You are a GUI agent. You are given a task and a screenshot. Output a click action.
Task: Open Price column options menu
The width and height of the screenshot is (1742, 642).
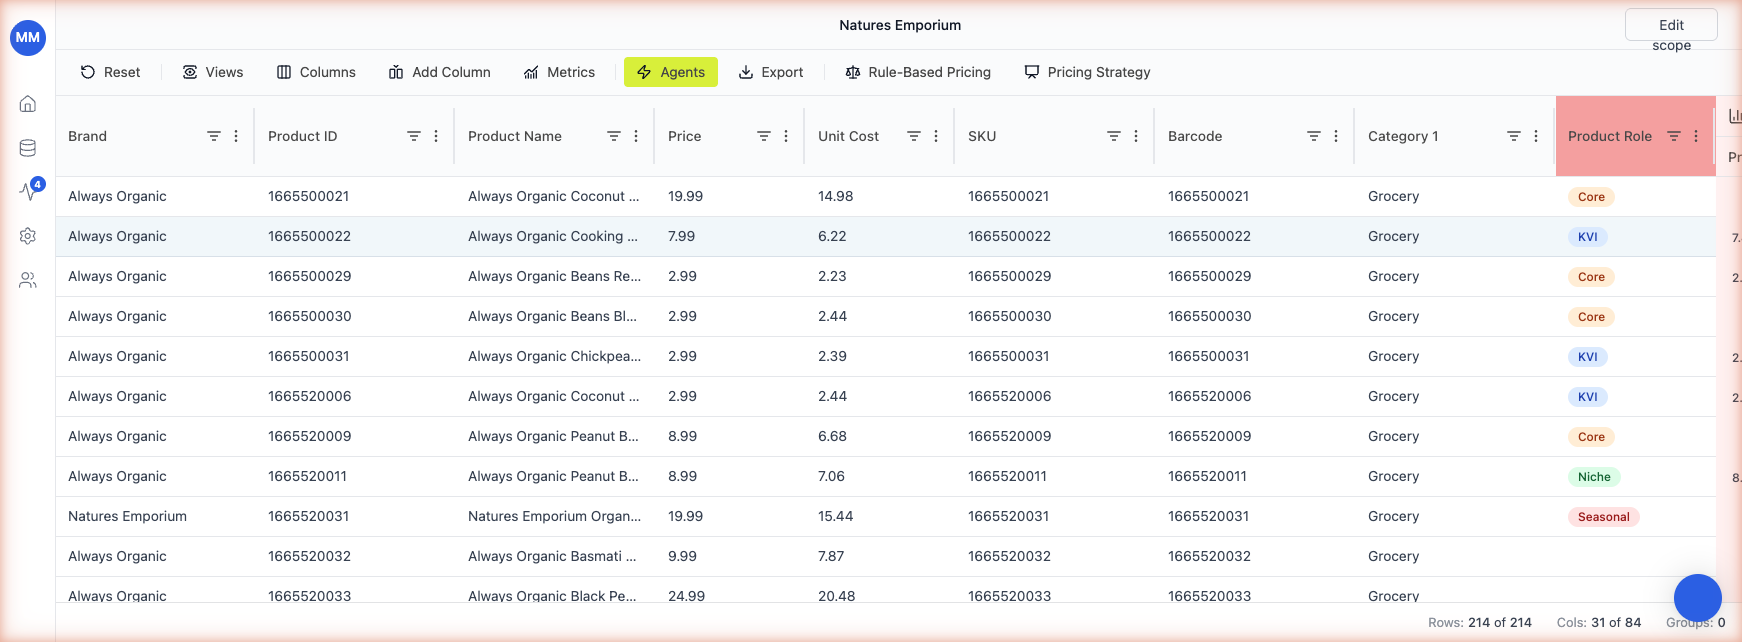pyautogui.click(x=786, y=136)
